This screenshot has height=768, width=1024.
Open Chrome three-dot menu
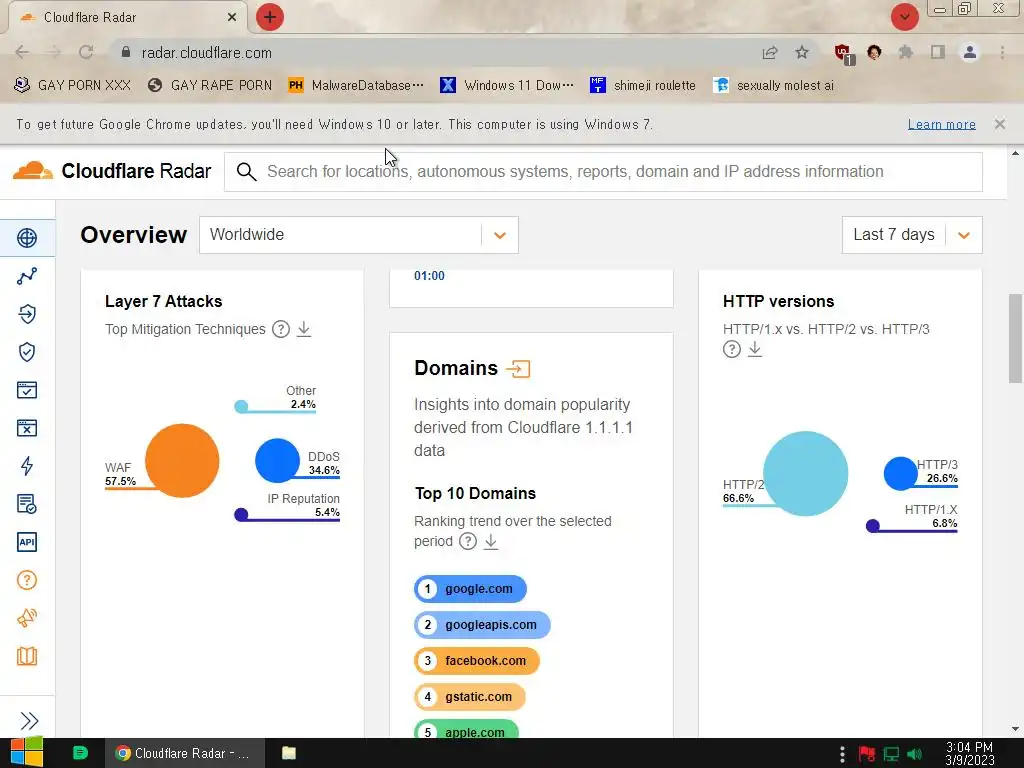(x=1002, y=52)
